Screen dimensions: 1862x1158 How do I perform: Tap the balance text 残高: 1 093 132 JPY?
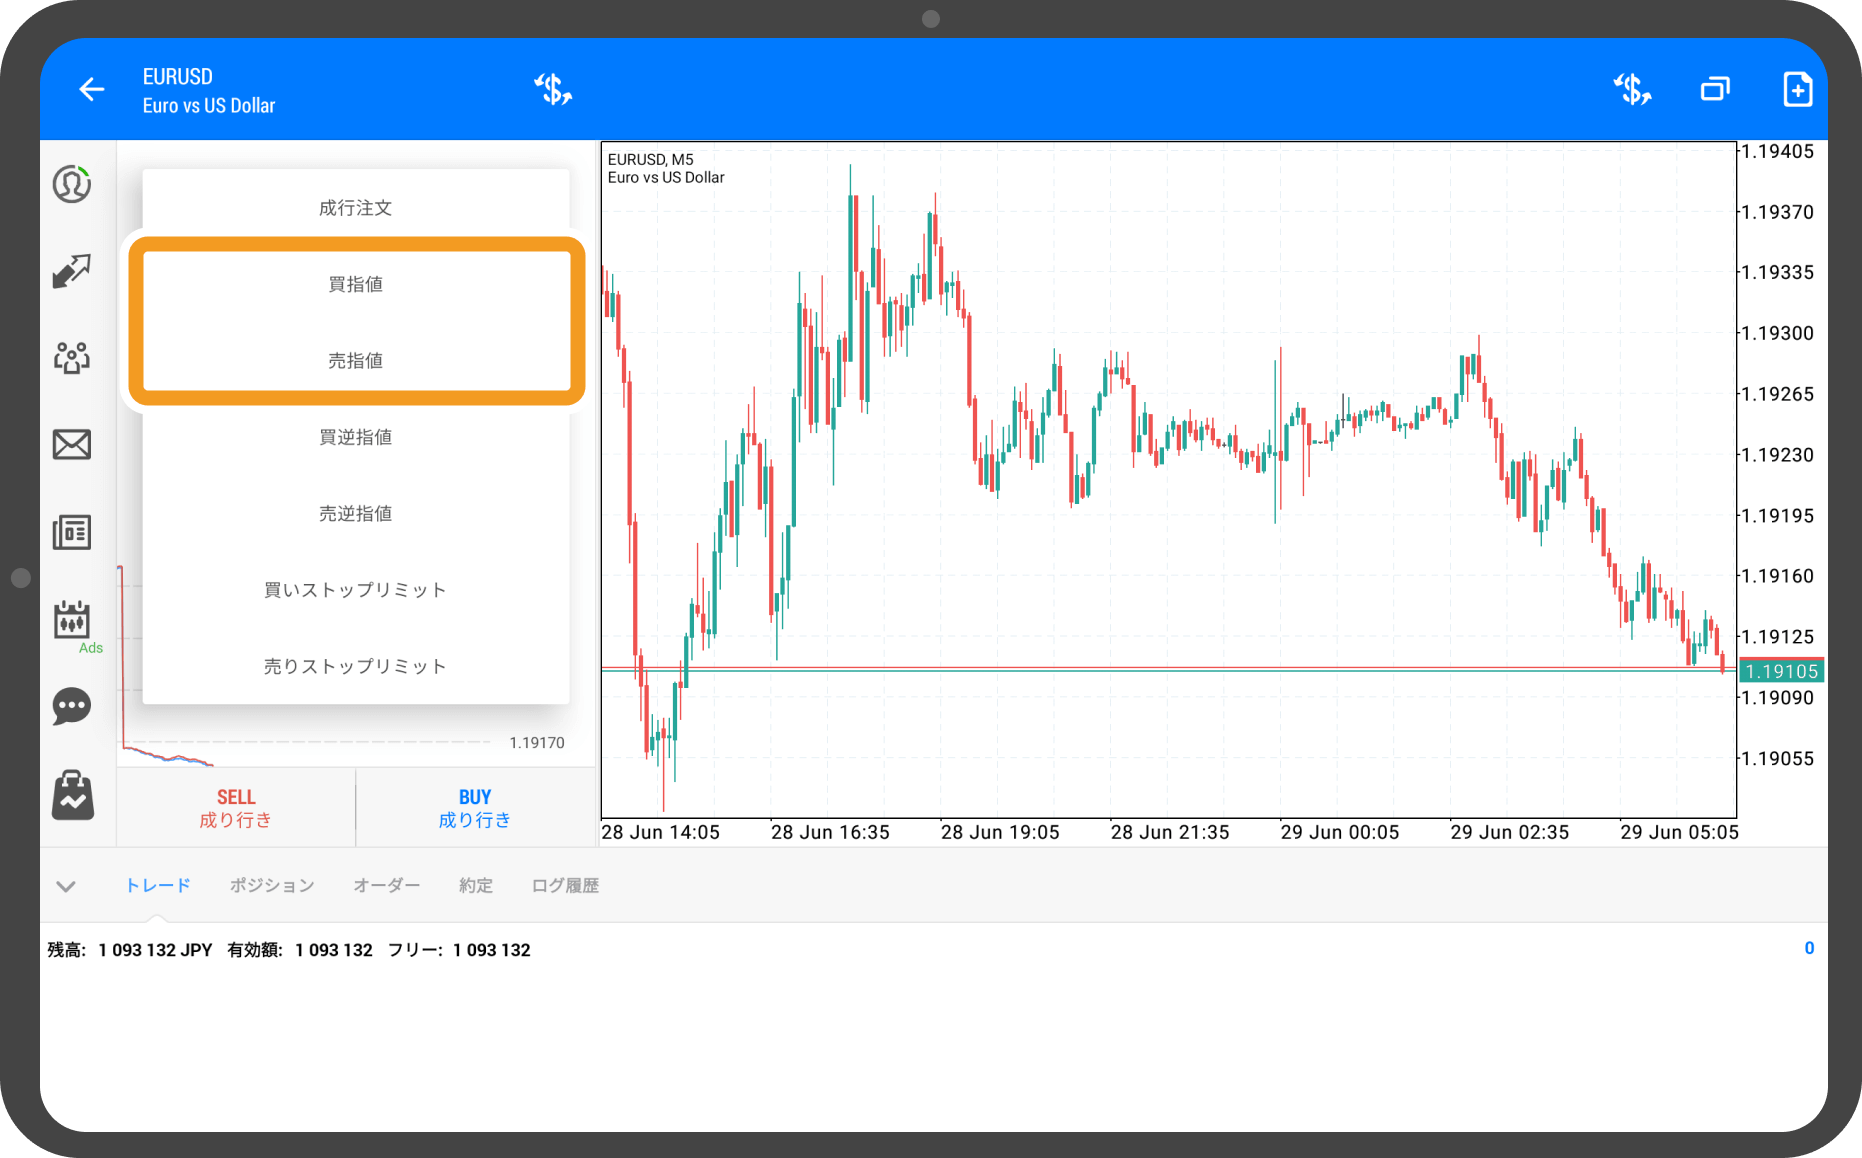click(x=130, y=950)
